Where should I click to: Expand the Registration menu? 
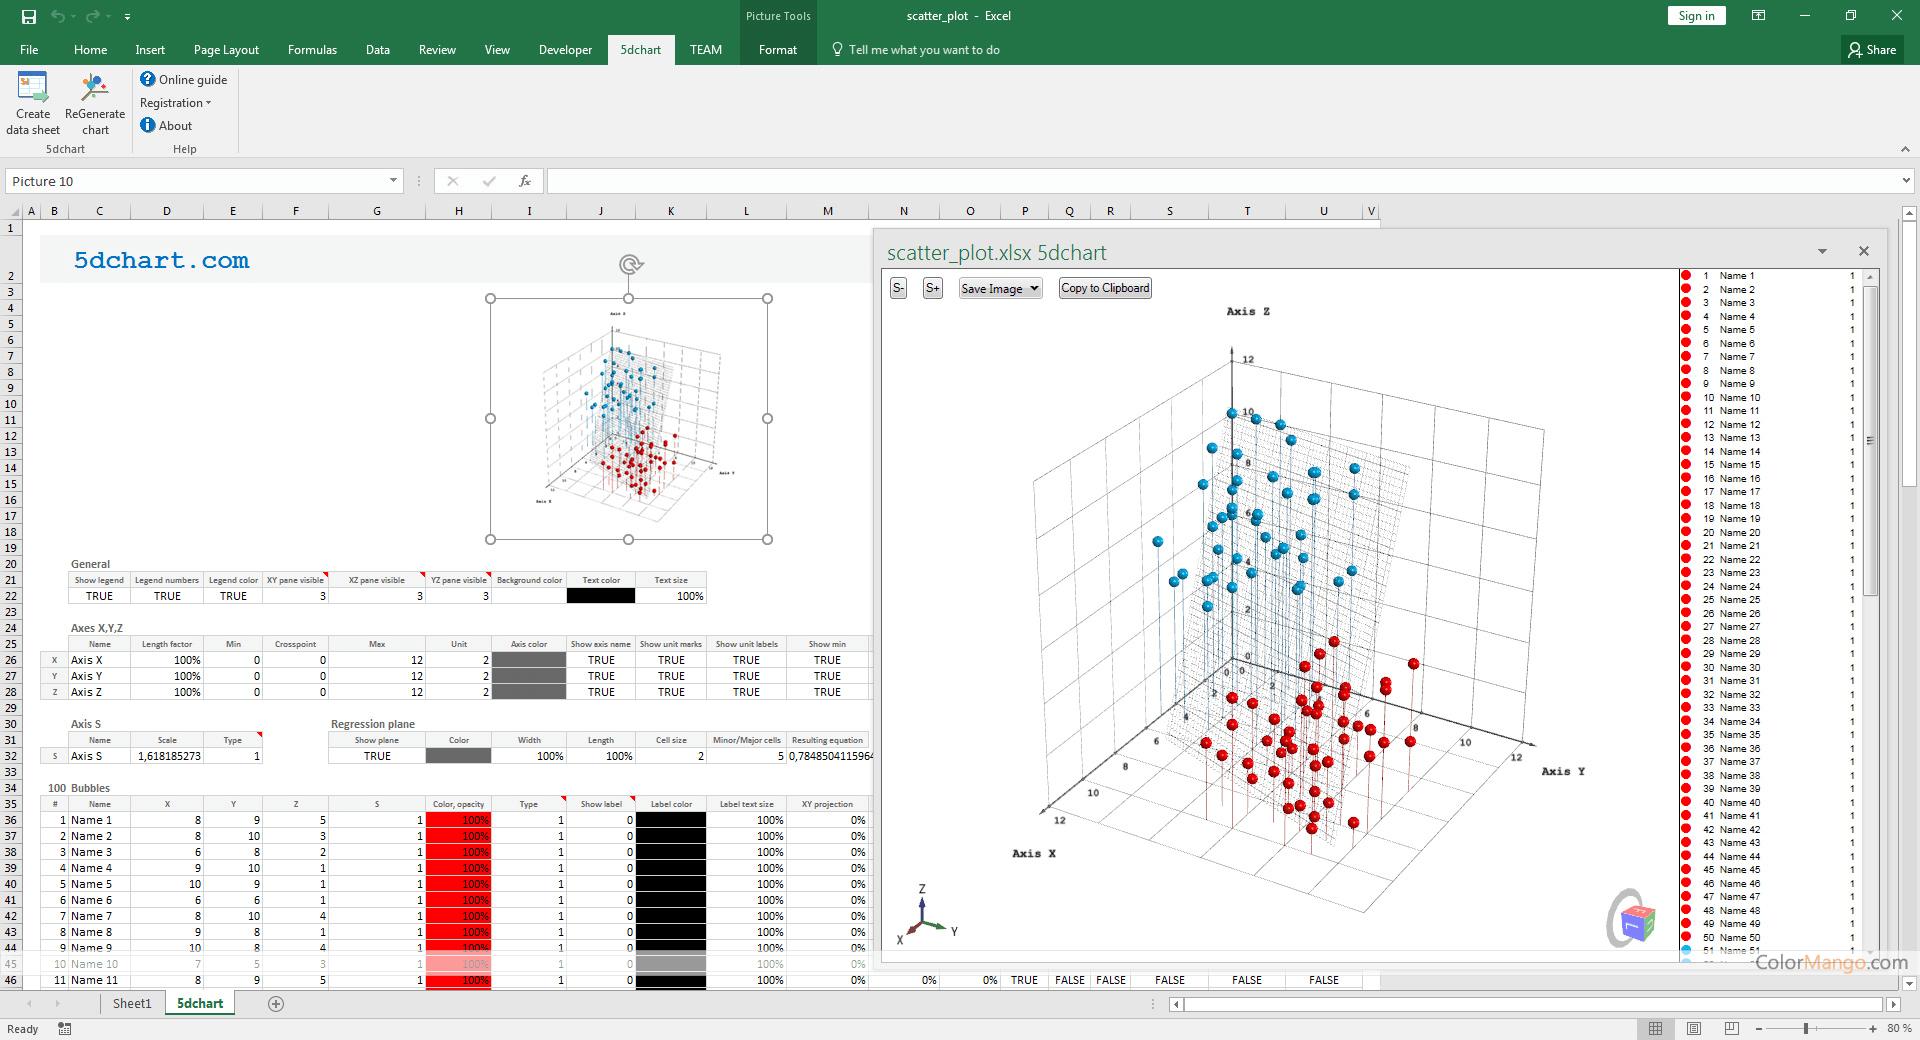(x=175, y=103)
